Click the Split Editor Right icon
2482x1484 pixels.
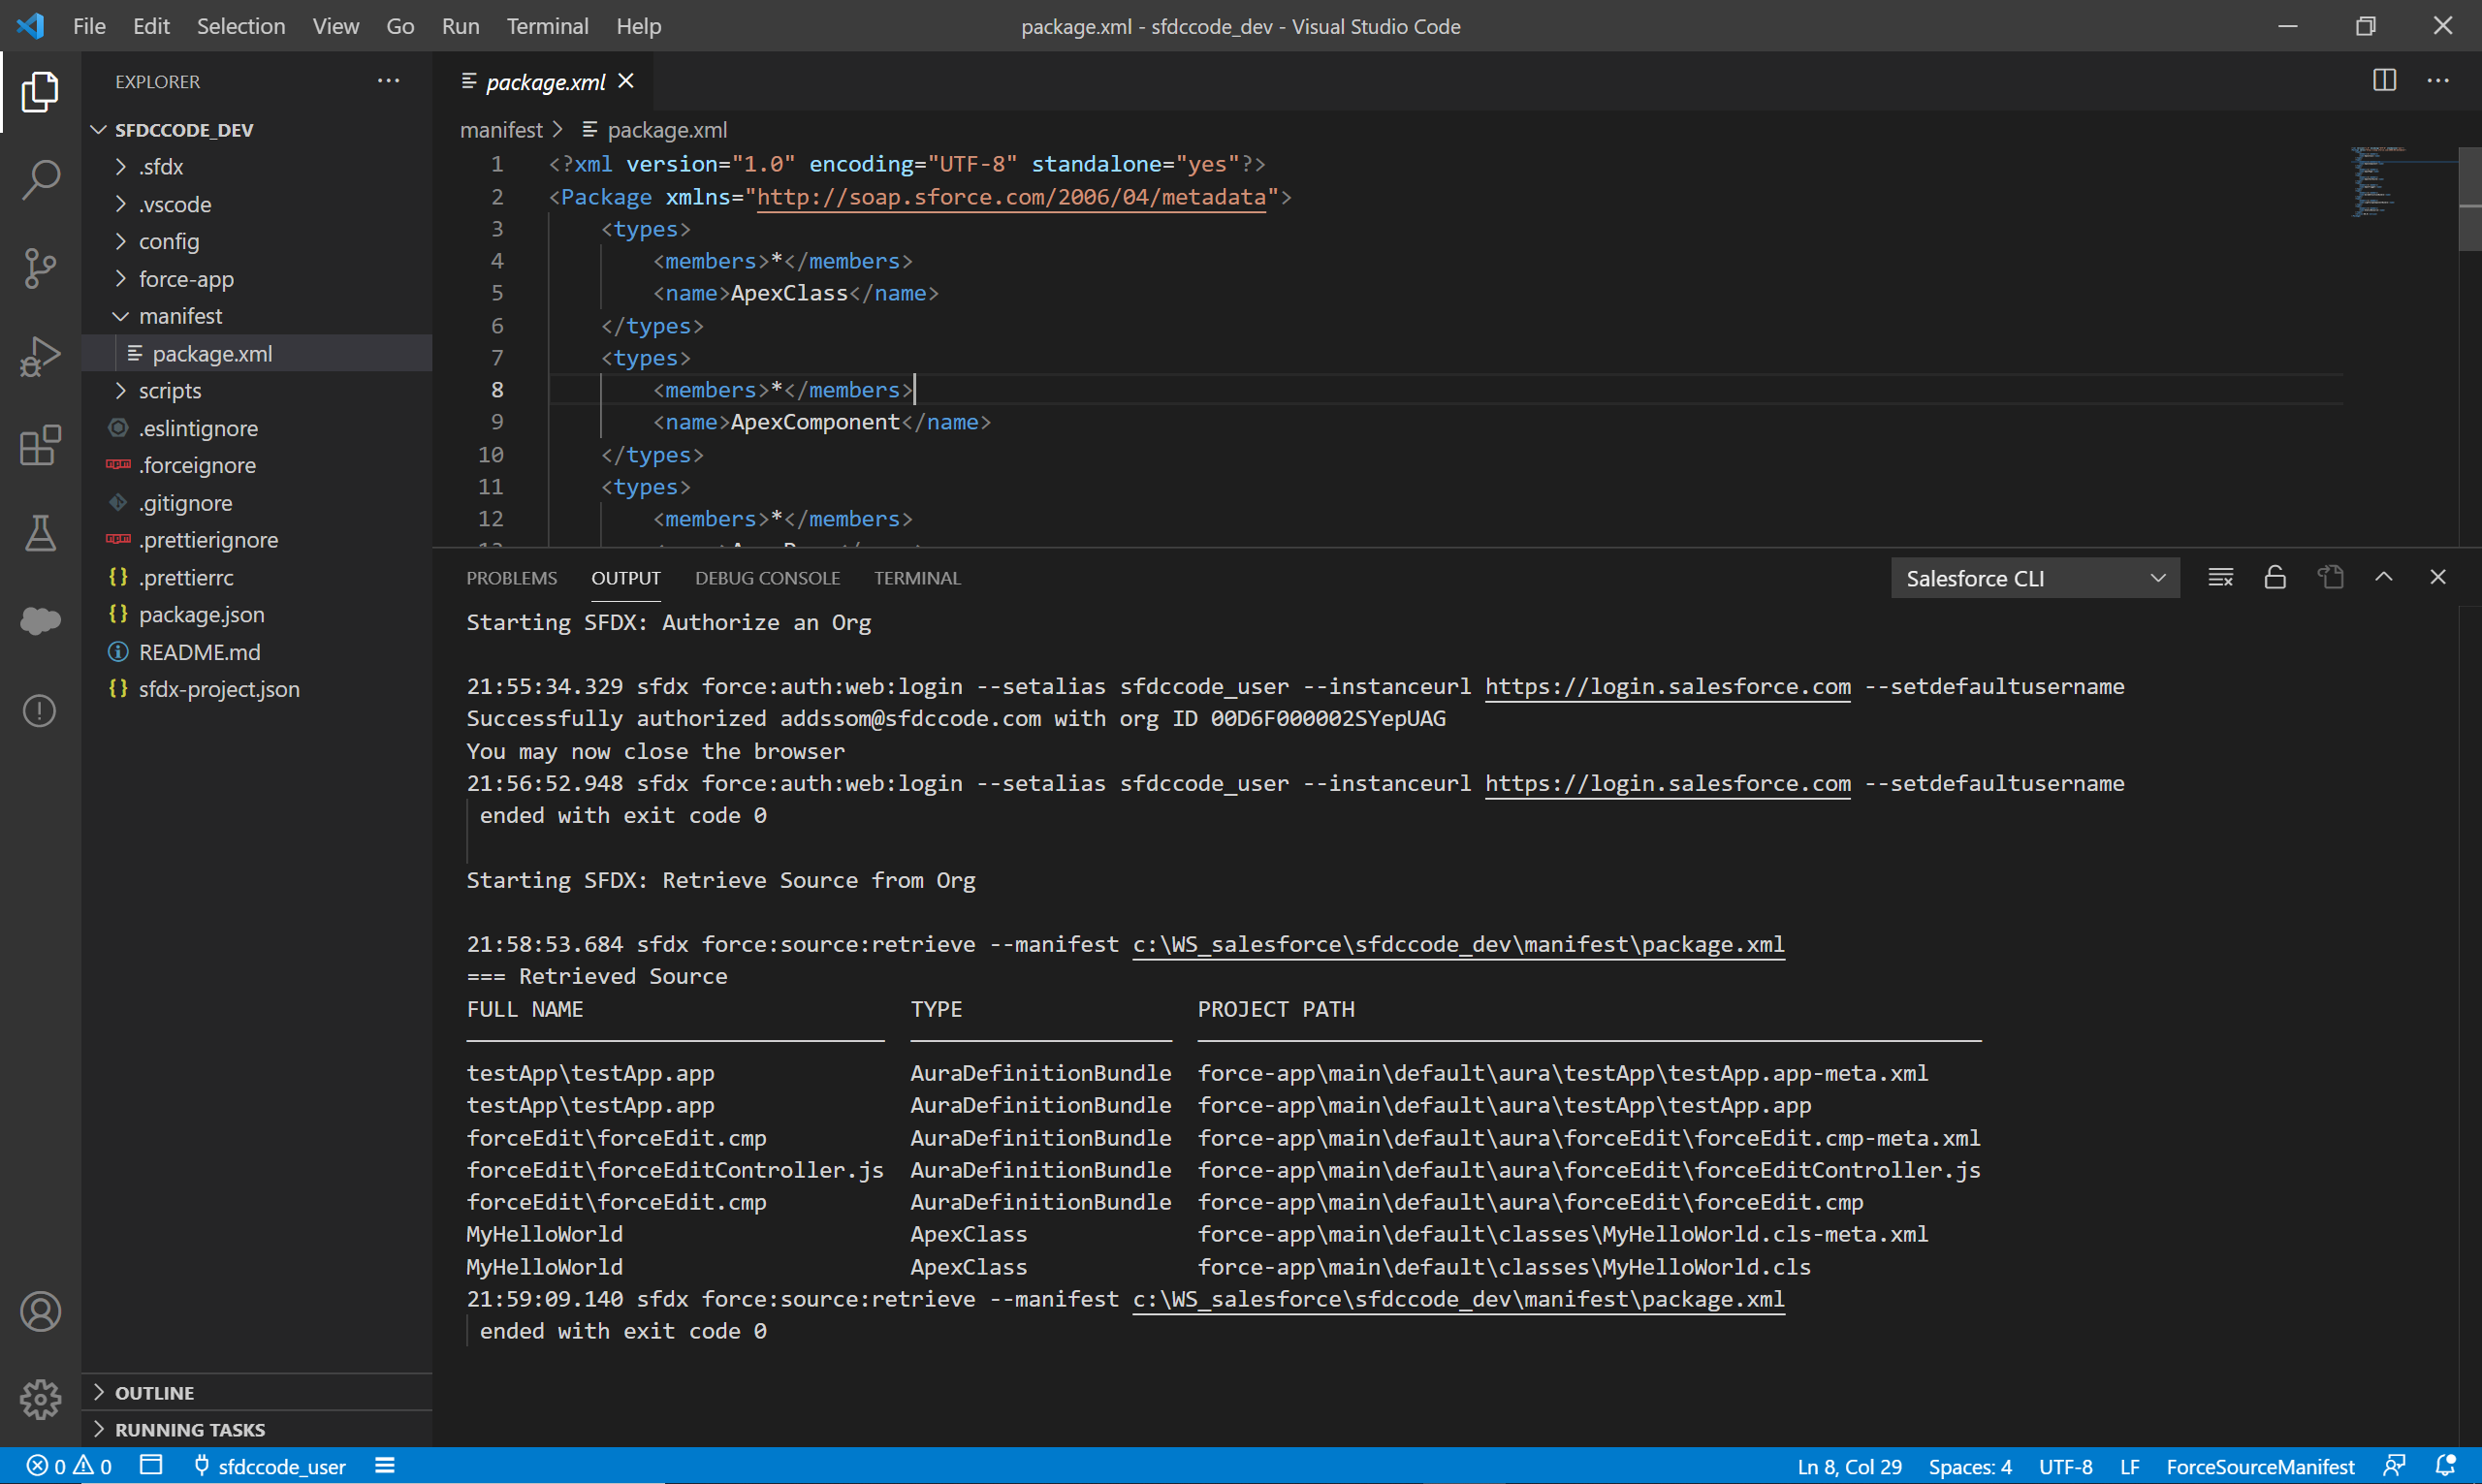2384,81
